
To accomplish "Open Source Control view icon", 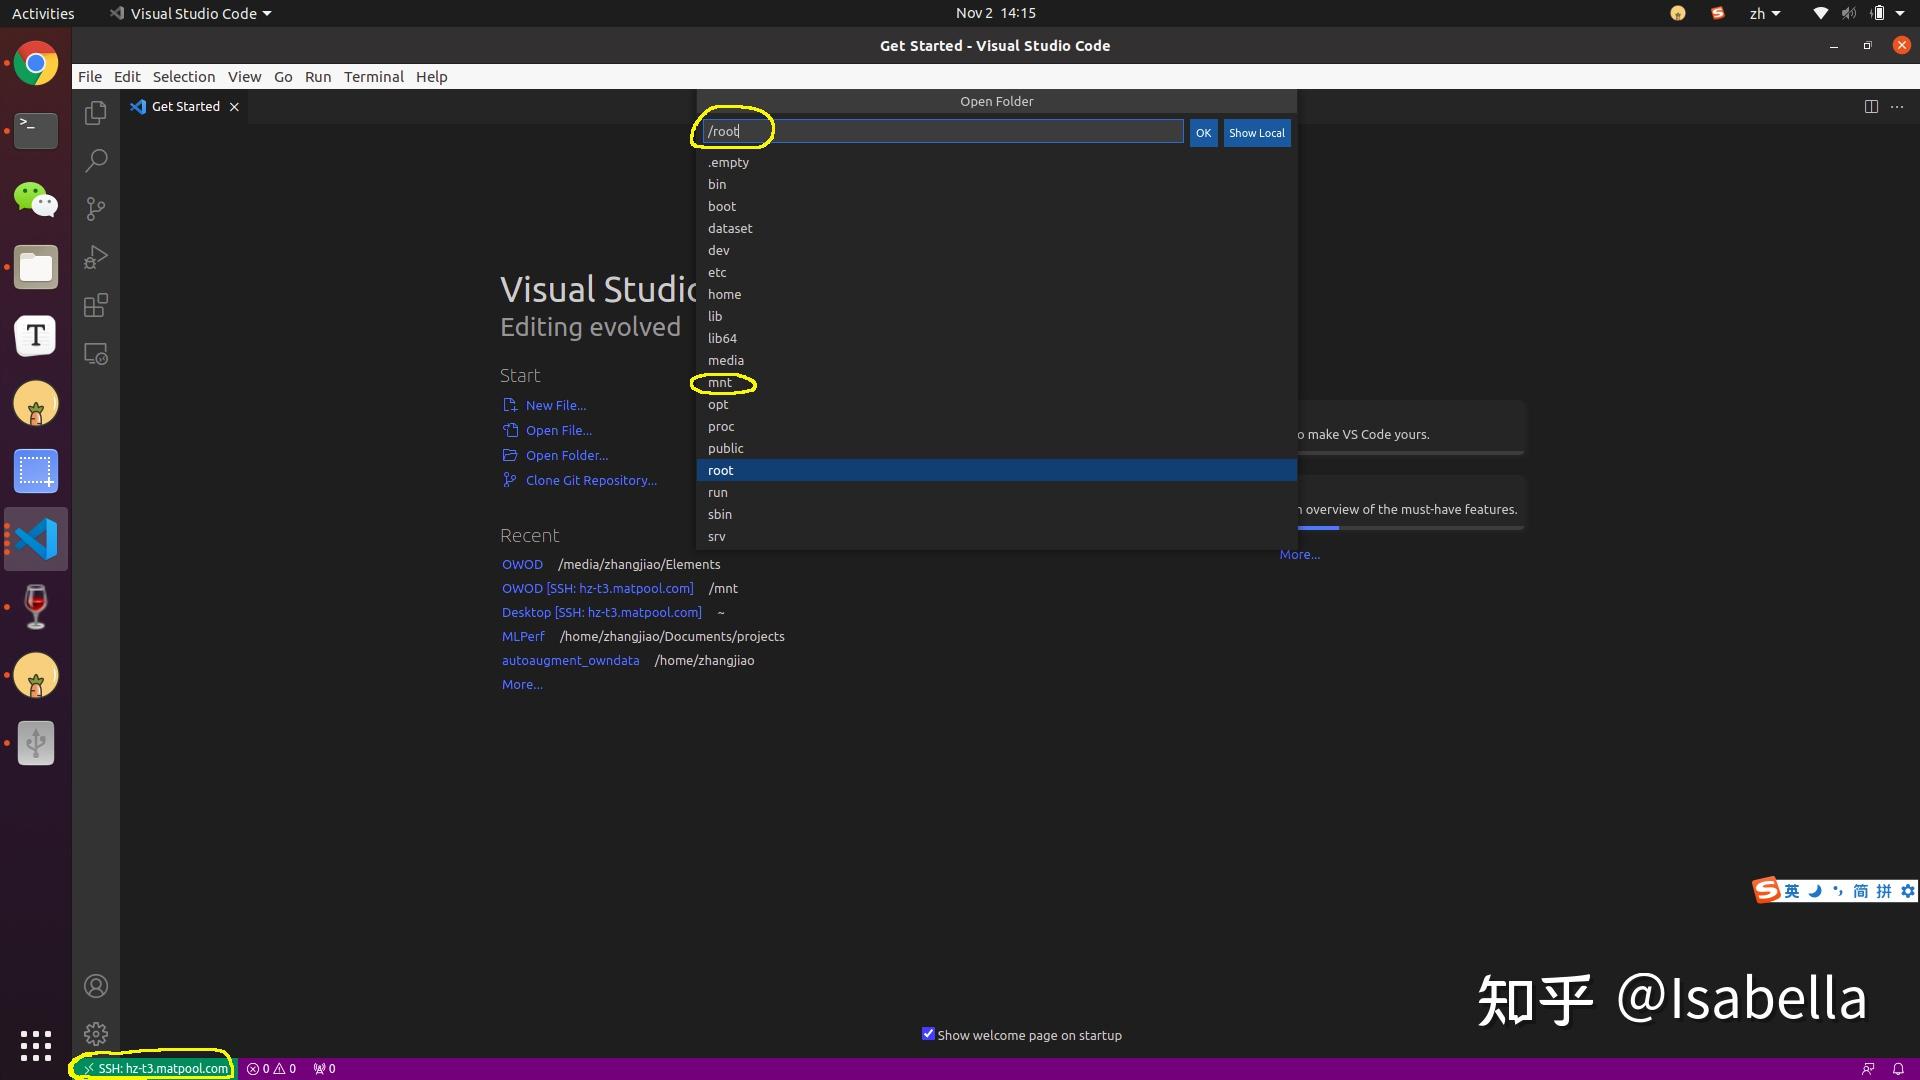I will coord(96,209).
